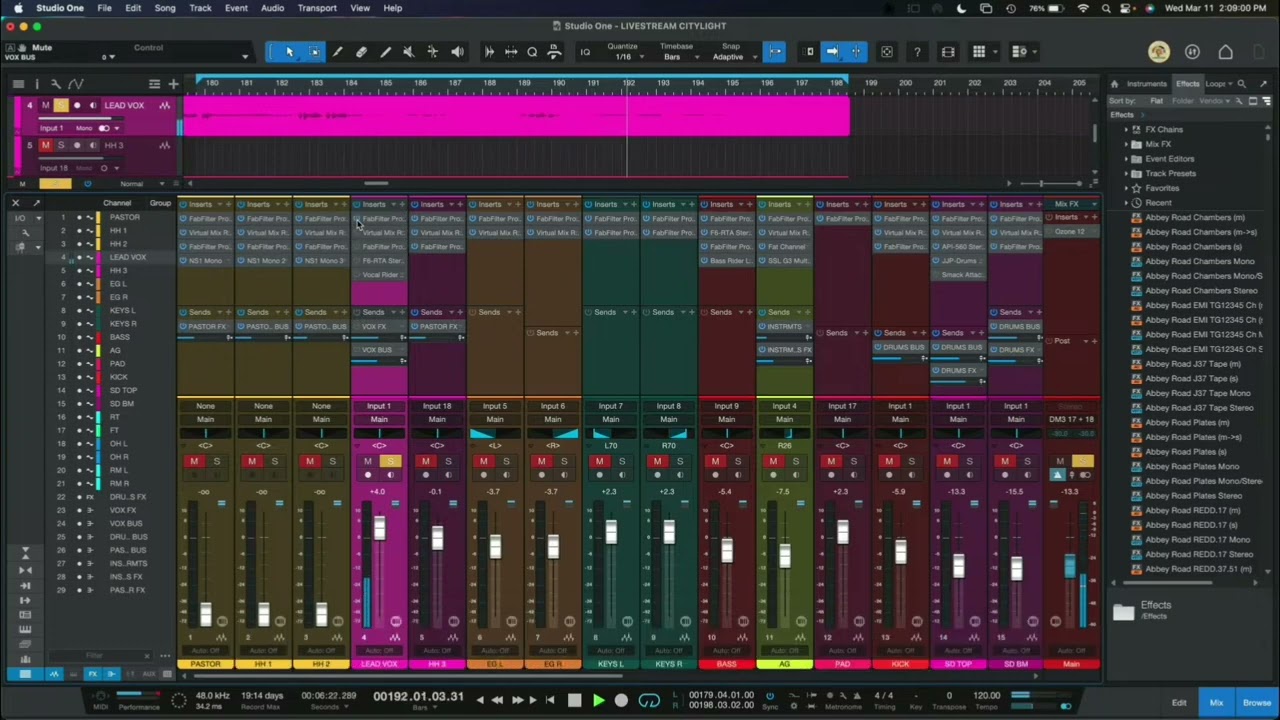
Task: Open the macOS Spotlight search icon
Action: click(1106, 8)
